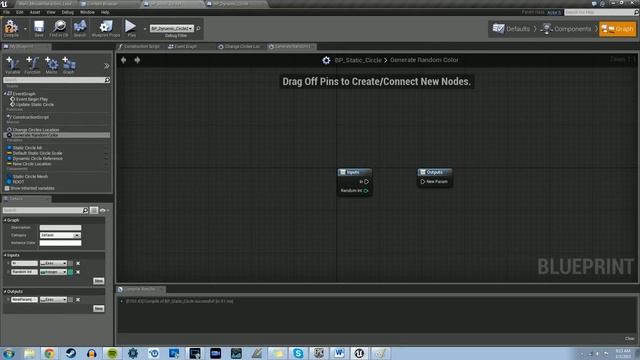The height and width of the screenshot is (360, 640).
Task: Toggle the array button for Random Int input
Action: [x=71, y=272]
